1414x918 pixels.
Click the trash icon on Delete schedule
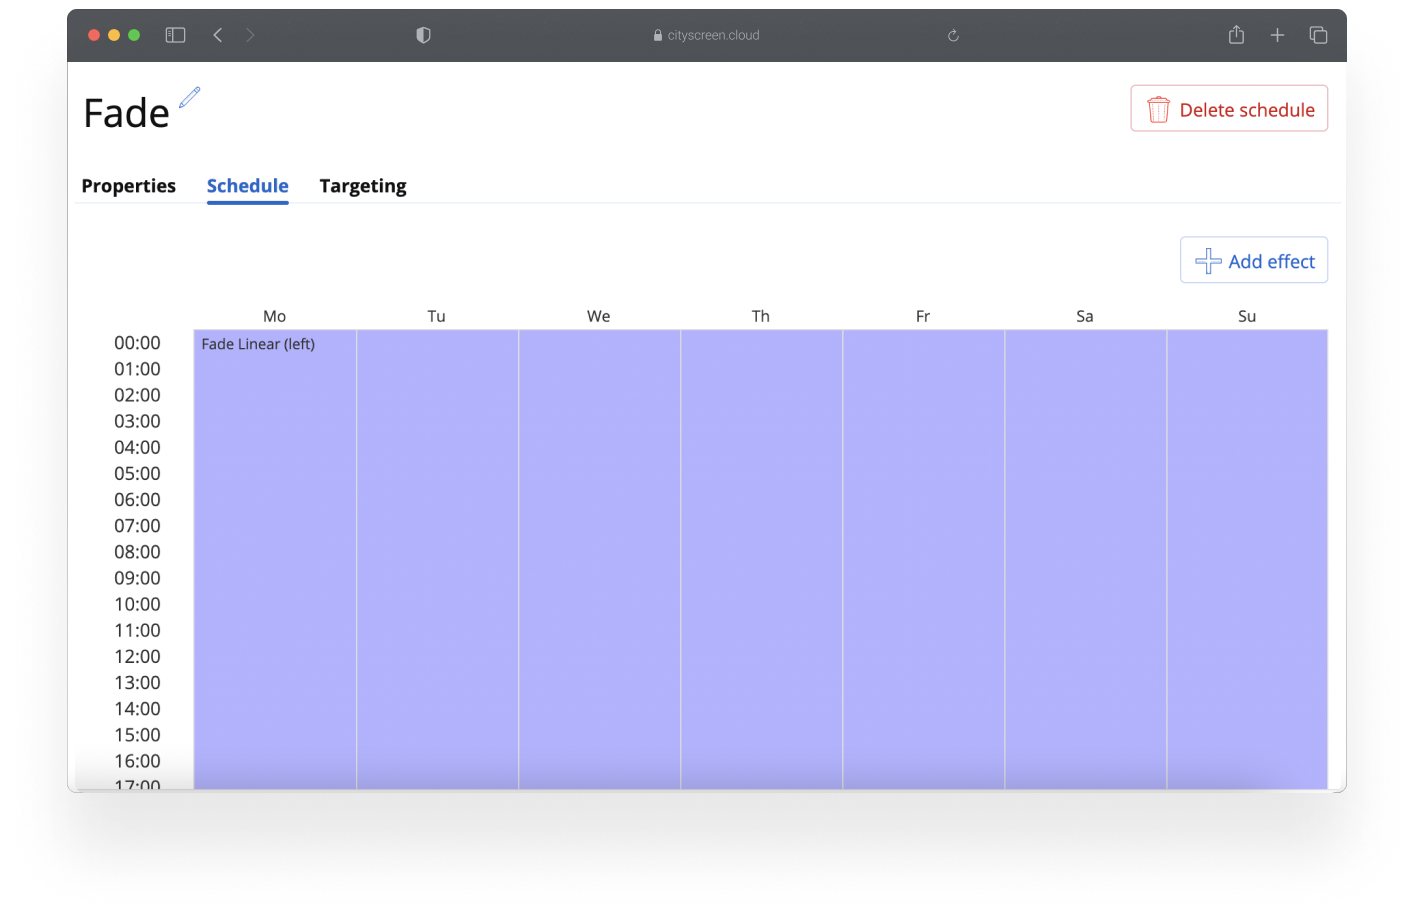point(1158,109)
